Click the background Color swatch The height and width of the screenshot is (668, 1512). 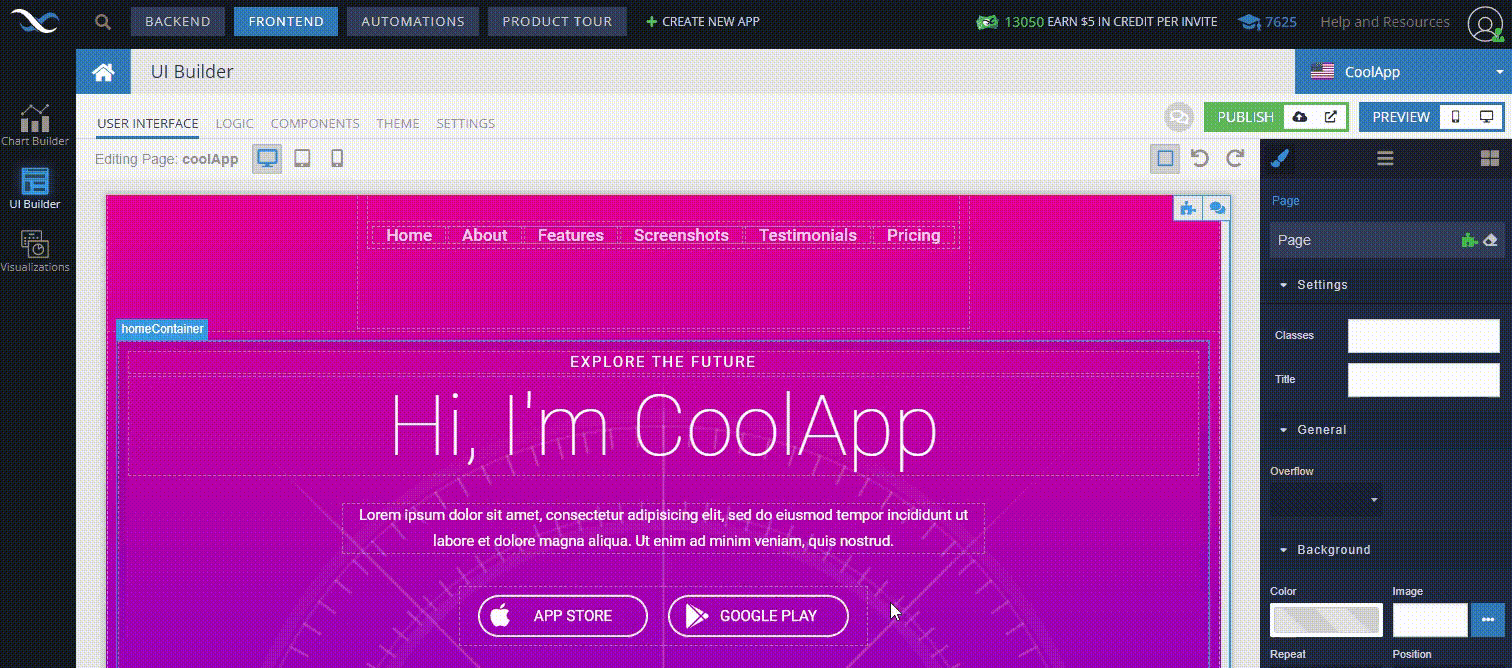(1326, 620)
